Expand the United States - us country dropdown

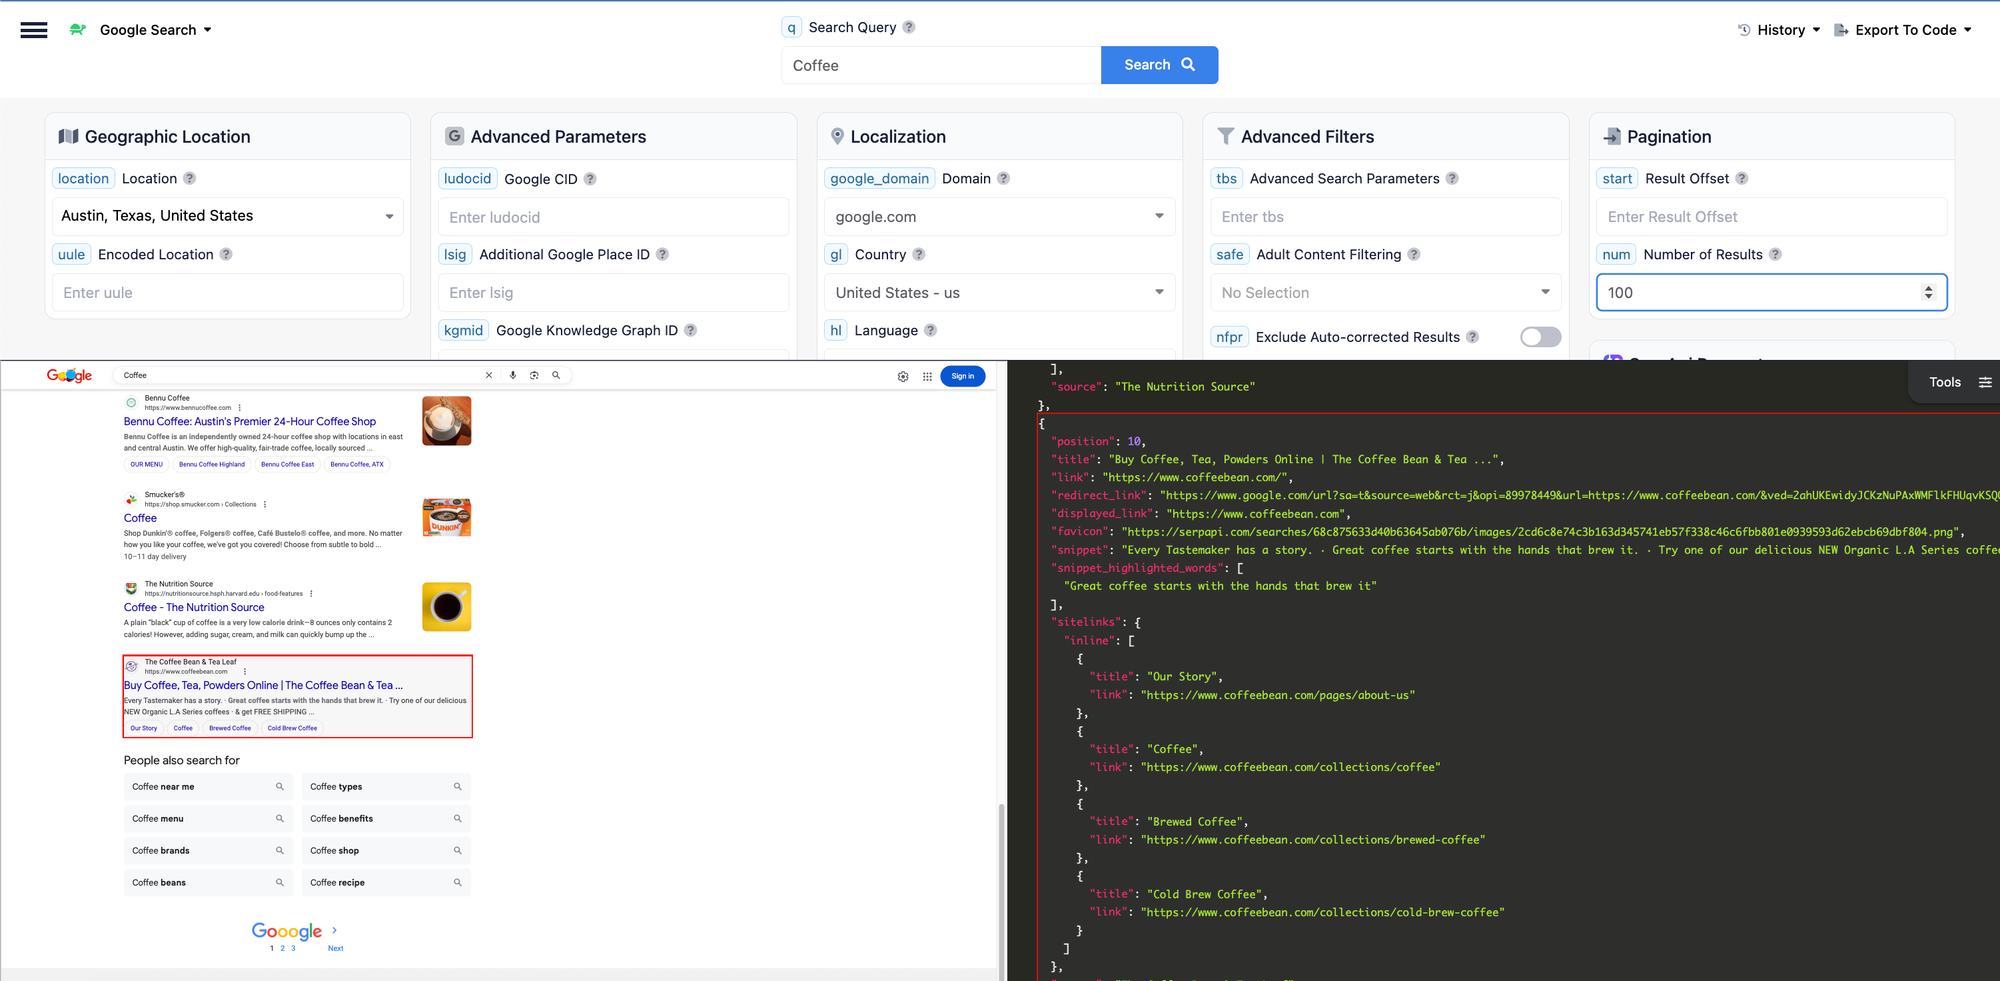999,293
